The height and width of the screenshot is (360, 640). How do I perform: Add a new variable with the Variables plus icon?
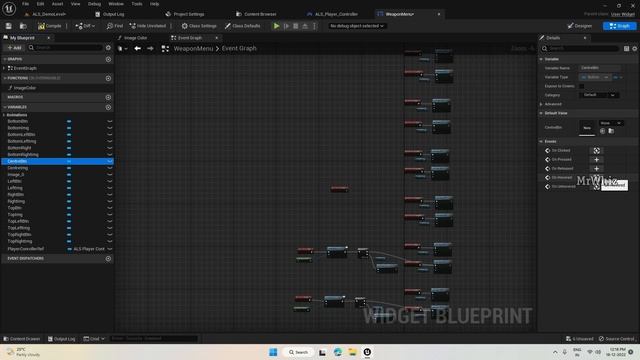[108, 107]
